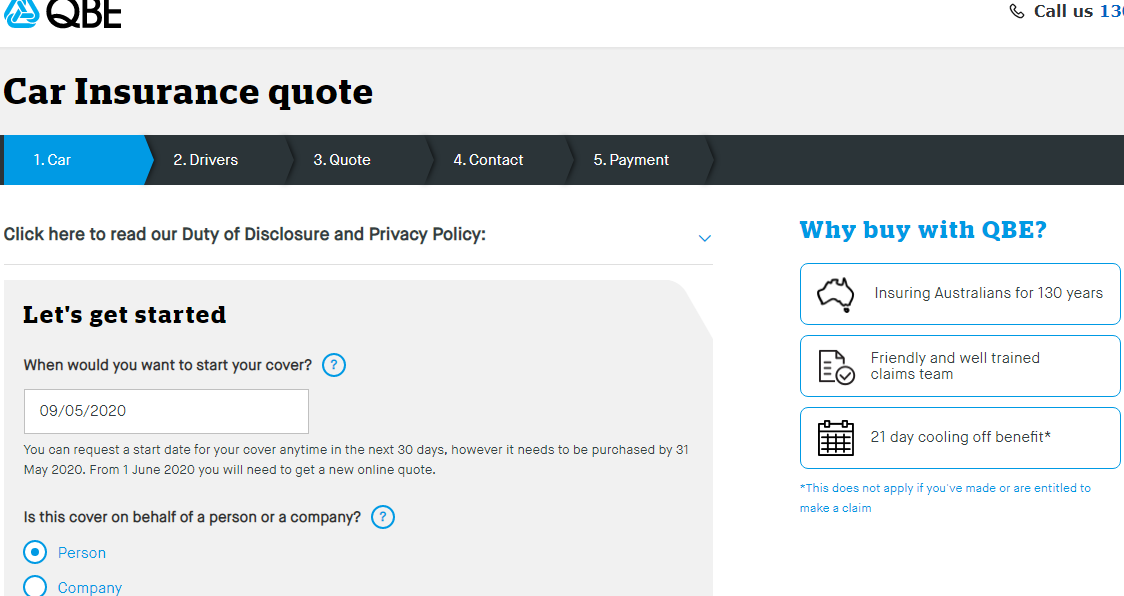Click the phone icon beside Call us
Viewport: 1124px width, 596px height.
1016,11
